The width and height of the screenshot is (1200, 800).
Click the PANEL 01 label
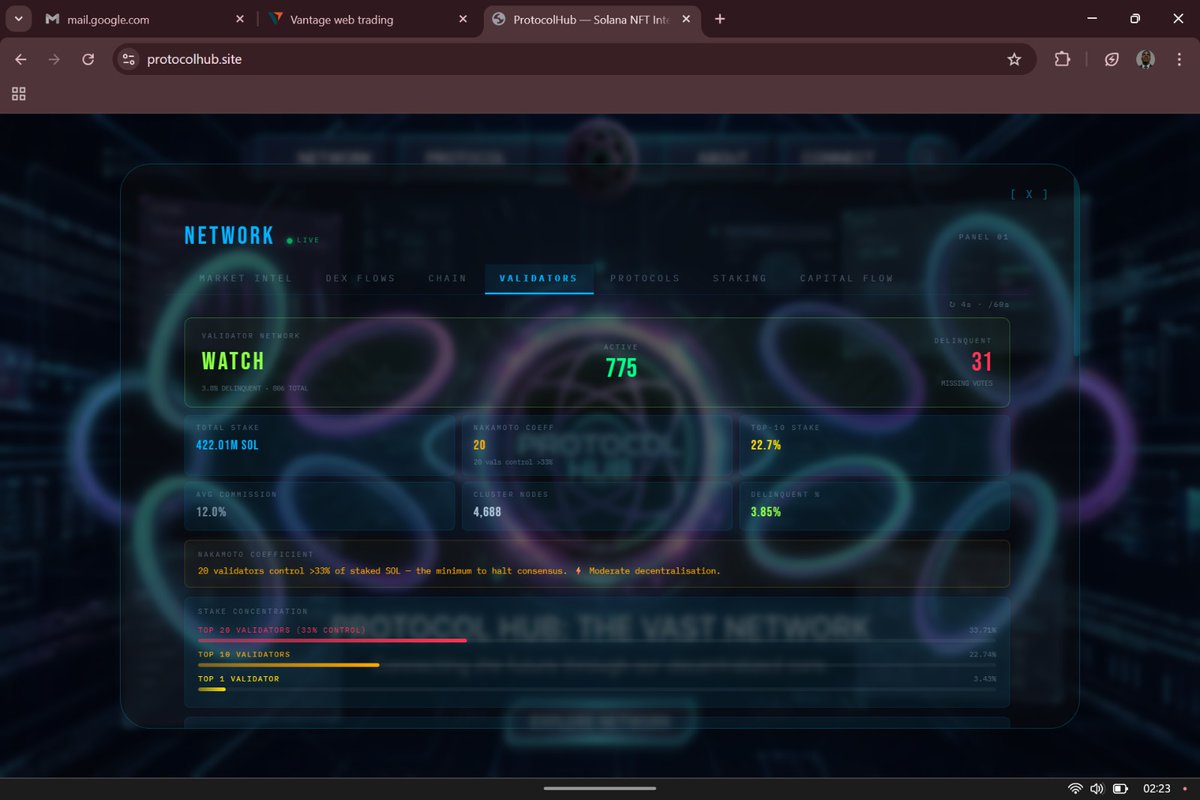tap(984, 237)
